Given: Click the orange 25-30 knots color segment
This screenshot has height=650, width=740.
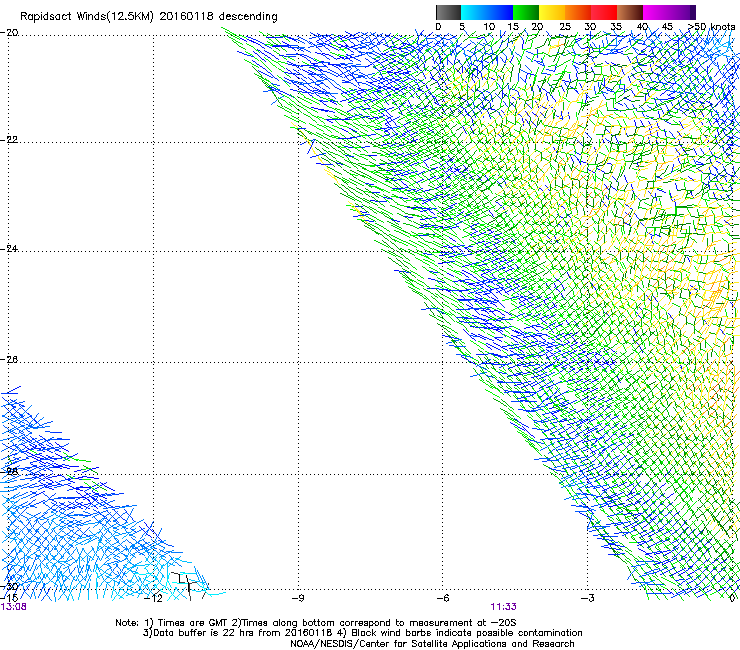Looking at the screenshot, I should click(578, 12).
